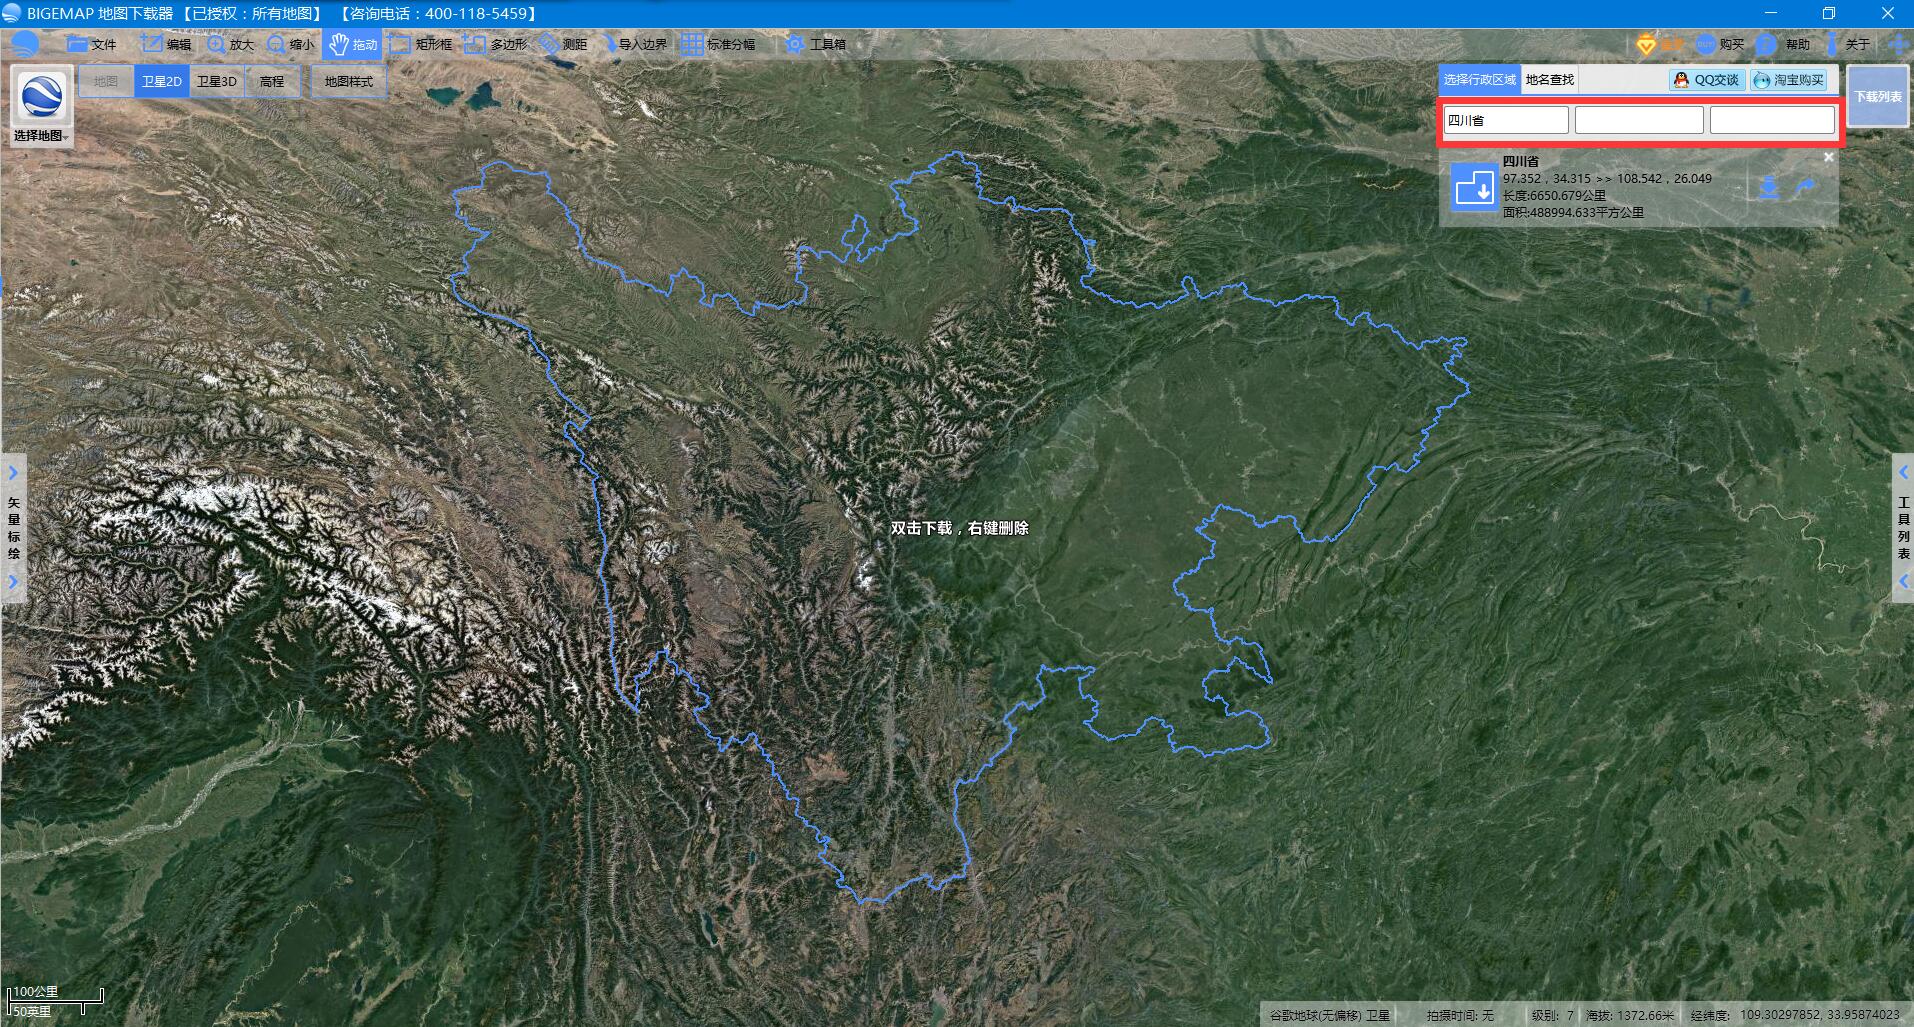Viewport: 1914px width, 1027px height.
Task: Click 导入边界 import boundary tool
Action: tap(633, 44)
